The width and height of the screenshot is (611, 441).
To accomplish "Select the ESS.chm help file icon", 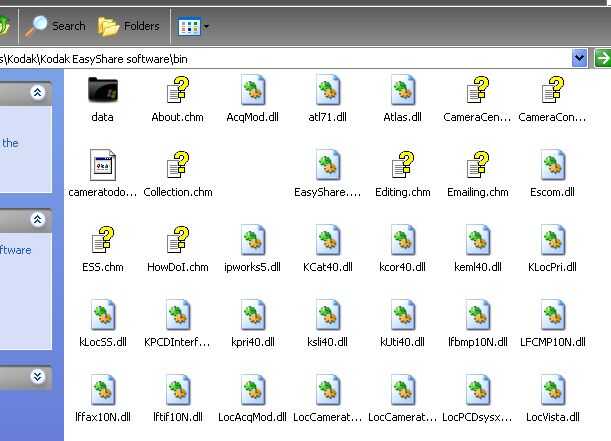I will (102, 240).
